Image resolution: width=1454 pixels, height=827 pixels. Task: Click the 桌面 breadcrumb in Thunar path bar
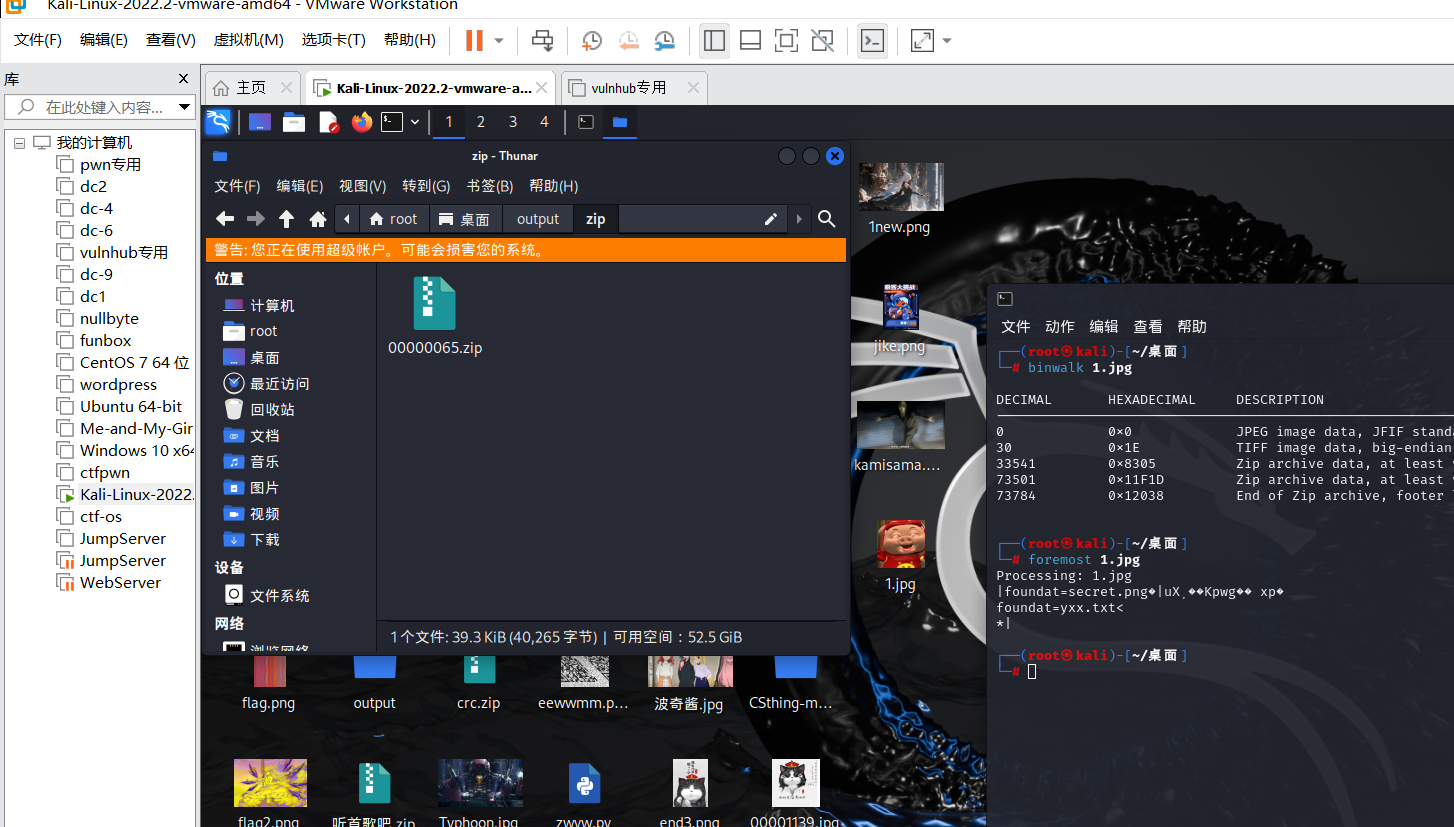tap(465, 219)
